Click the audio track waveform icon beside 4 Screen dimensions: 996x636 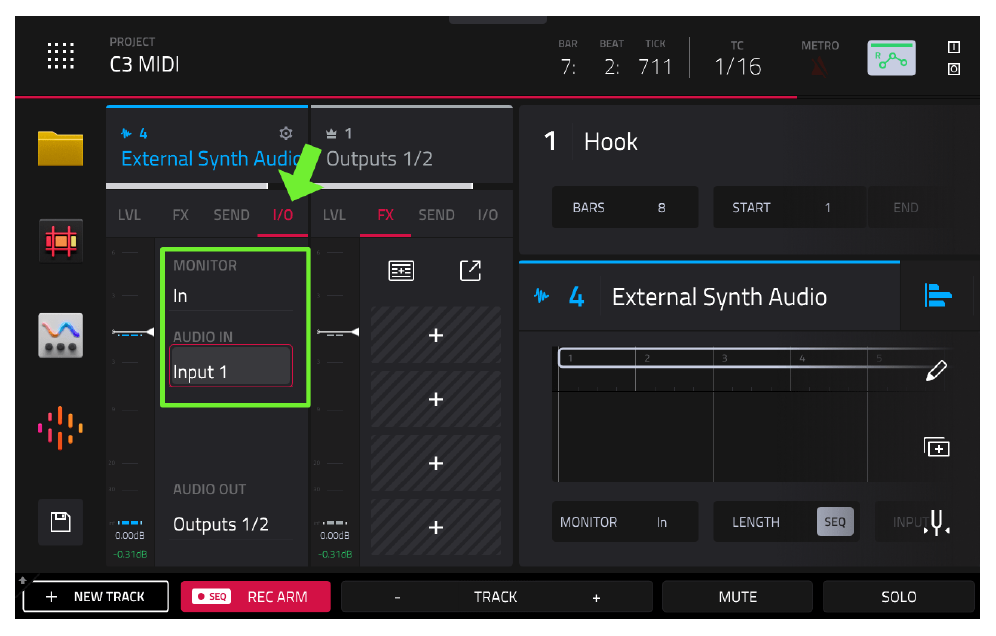coord(541,295)
